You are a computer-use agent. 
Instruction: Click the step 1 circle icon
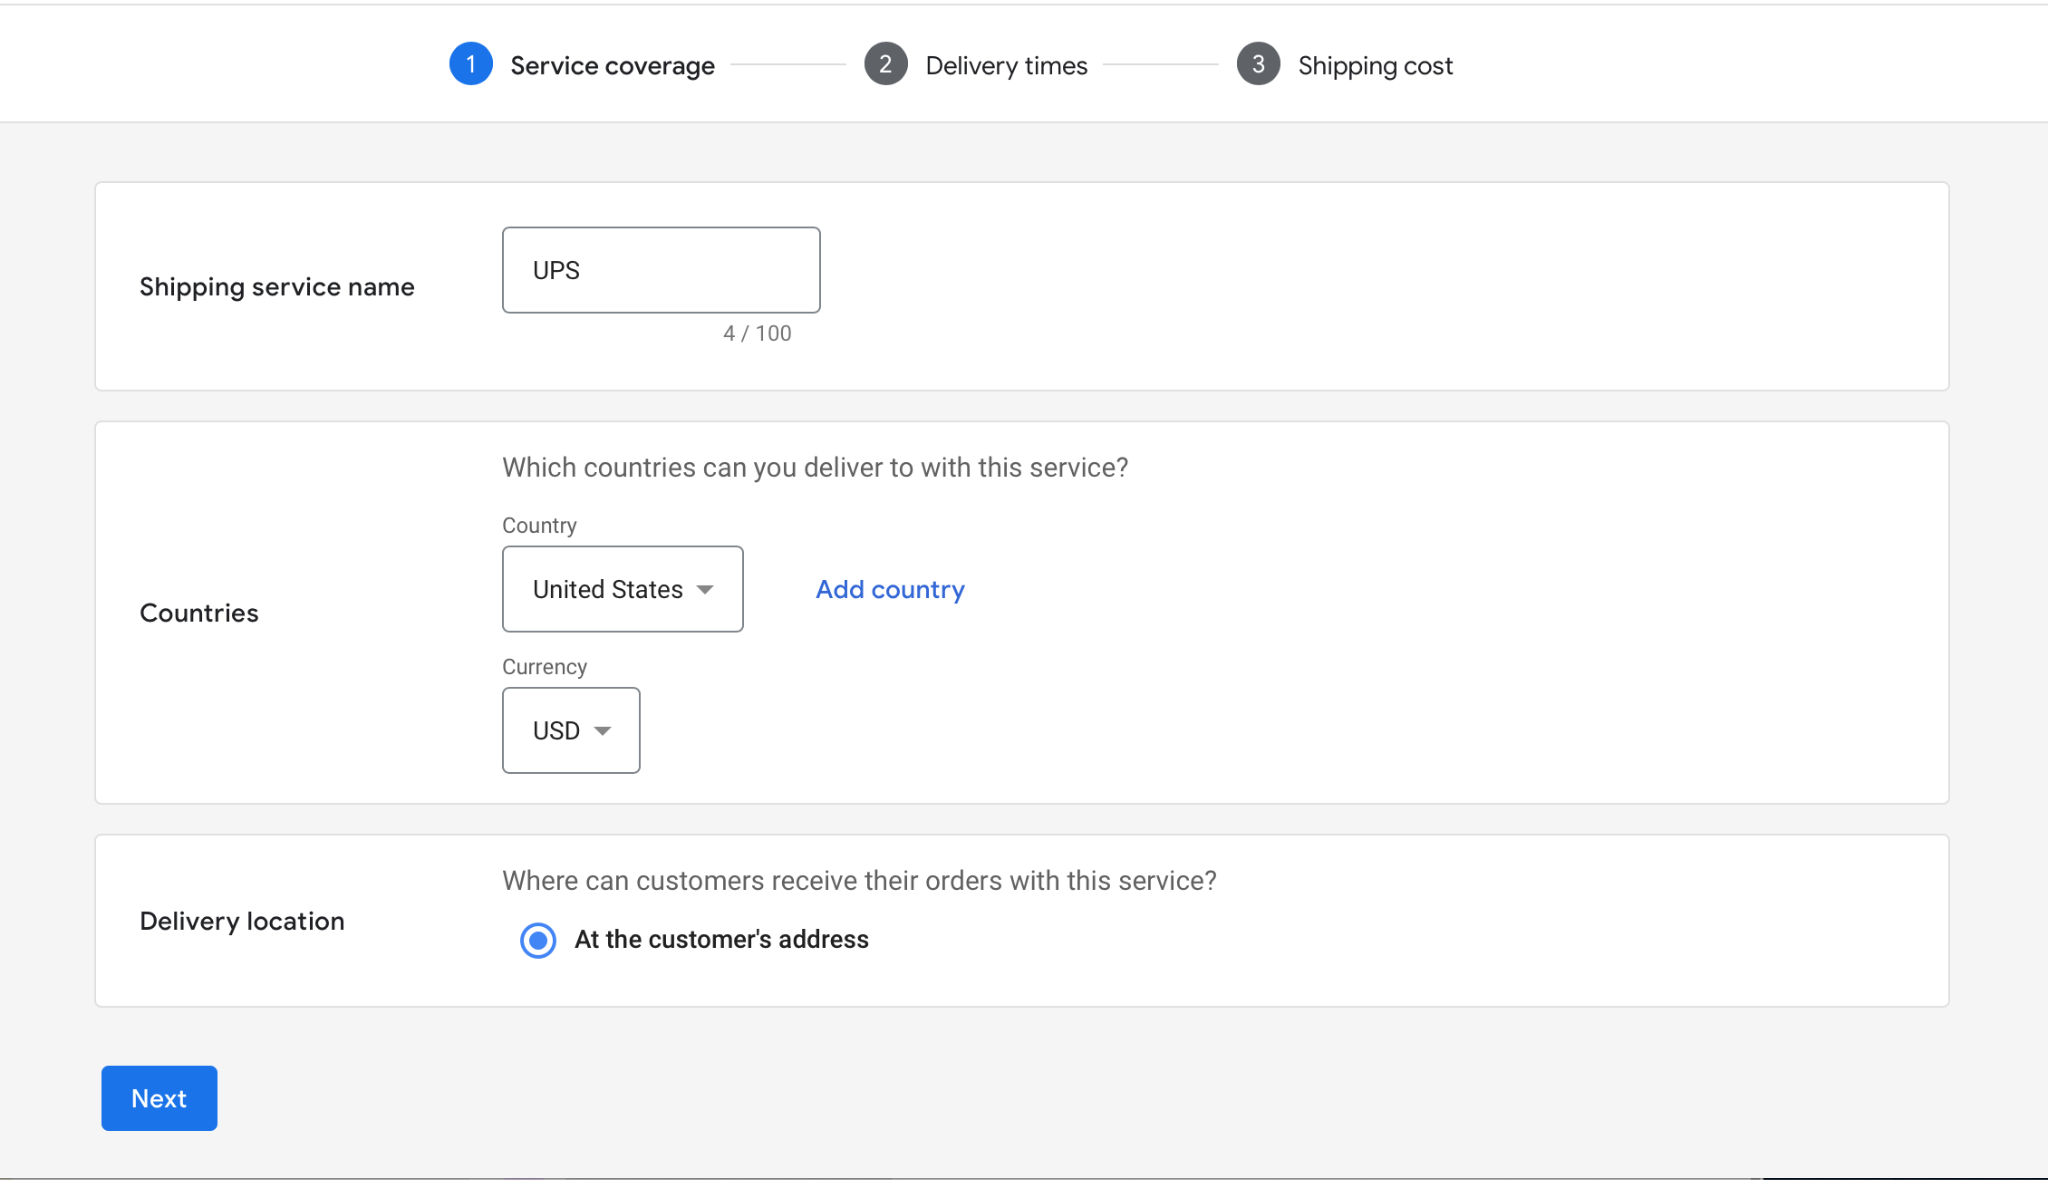tap(470, 64)
